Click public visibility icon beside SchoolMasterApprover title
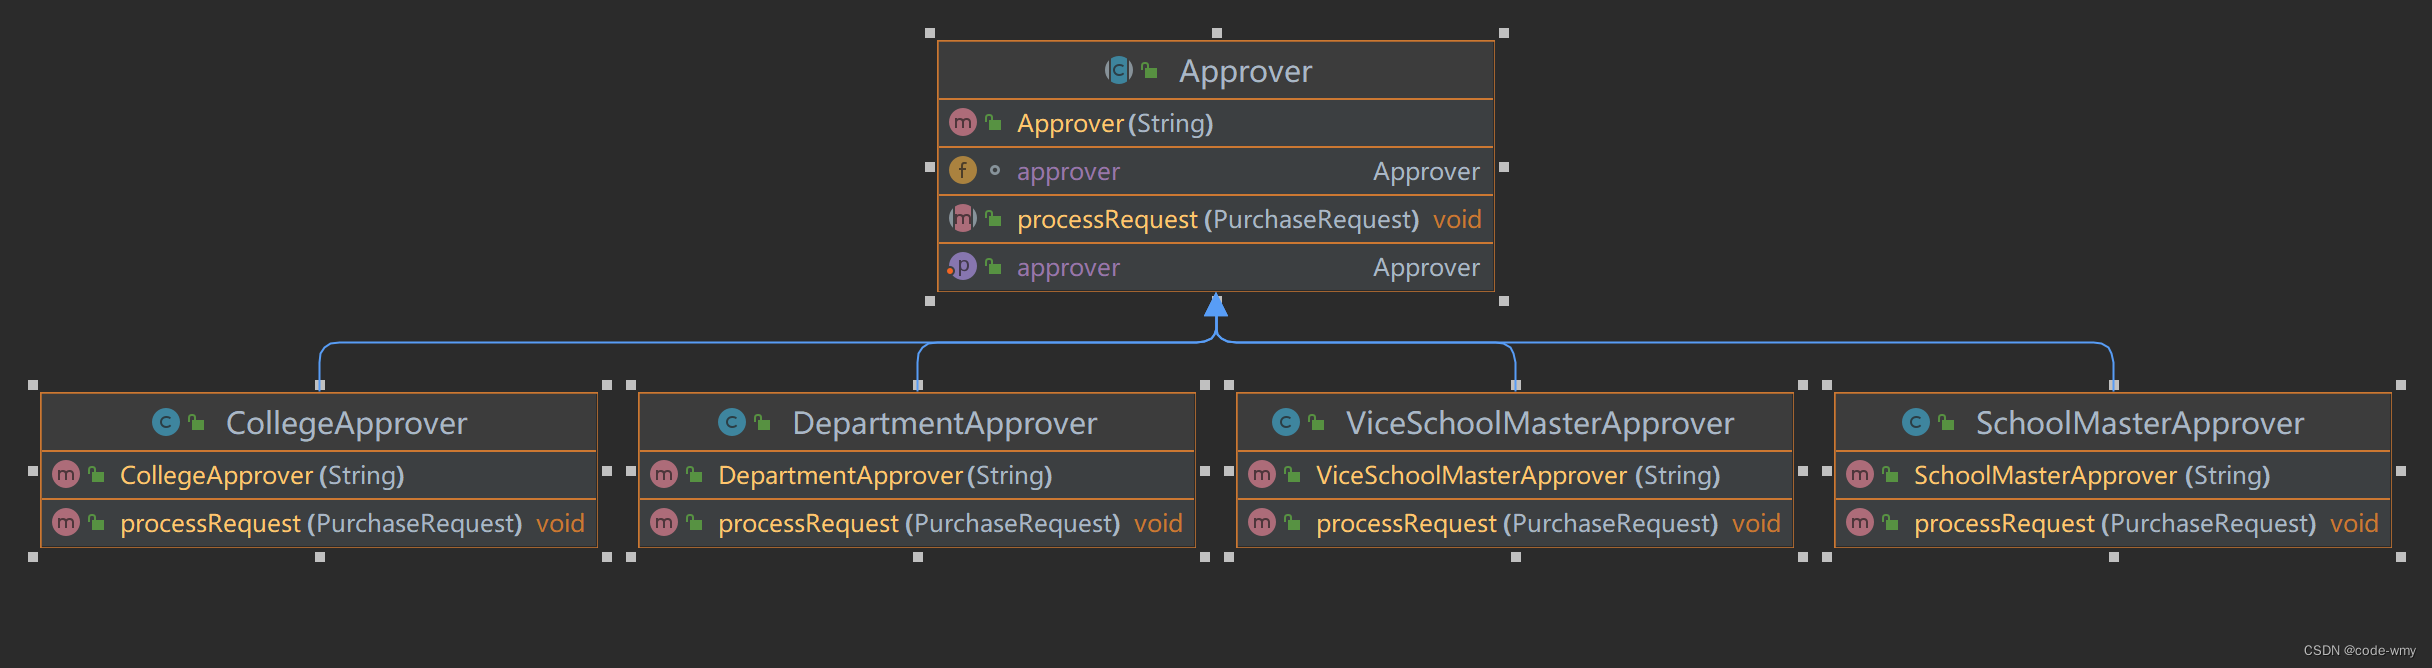Viewport: 2432px width, 668px height. pyautogui.click(x=1947, y=422)
